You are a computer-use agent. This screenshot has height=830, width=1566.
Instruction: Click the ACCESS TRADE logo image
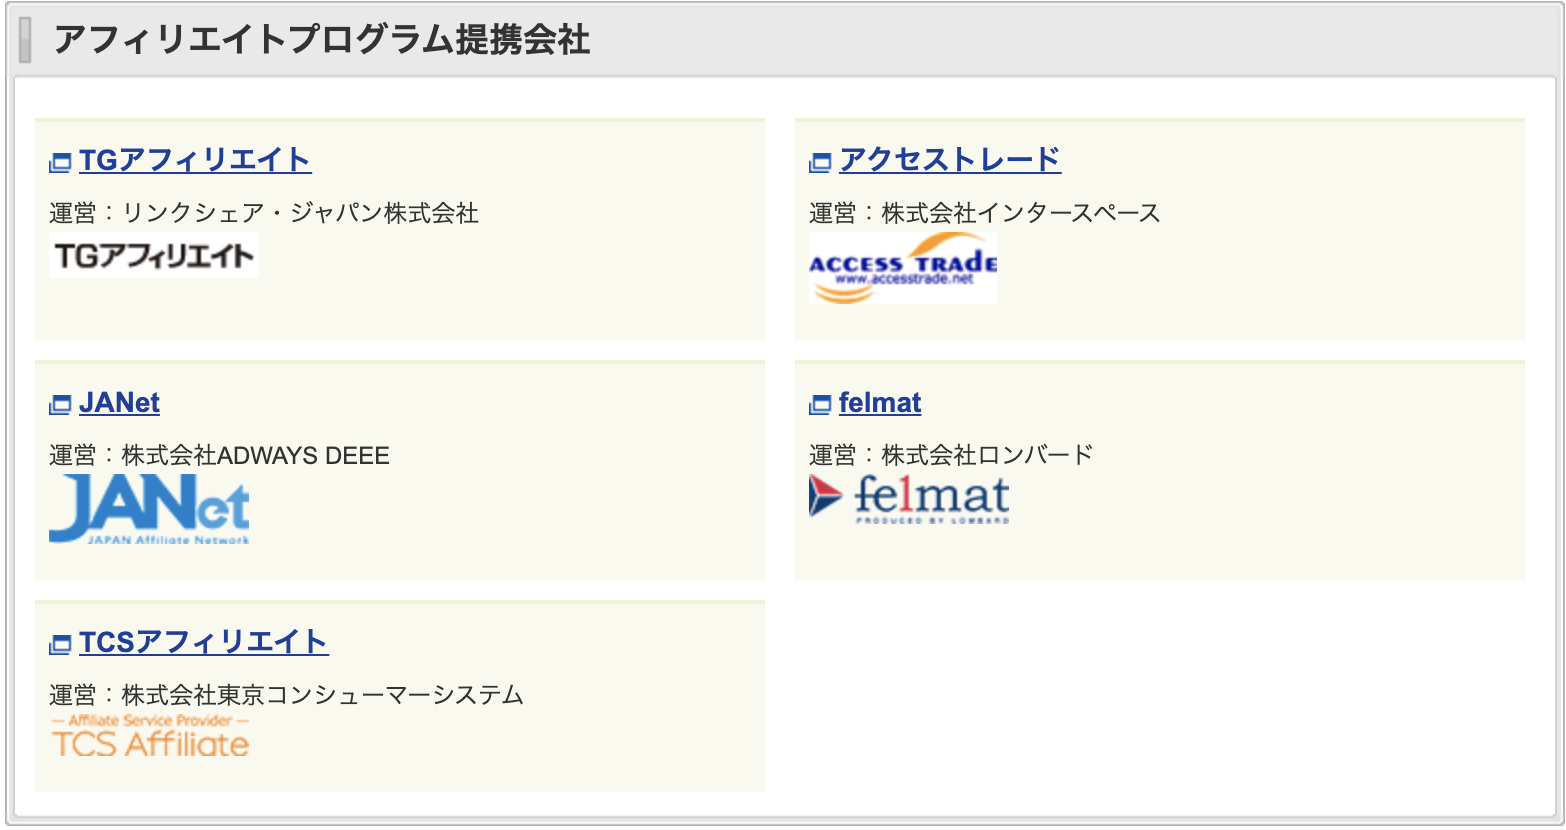point(902,267)
